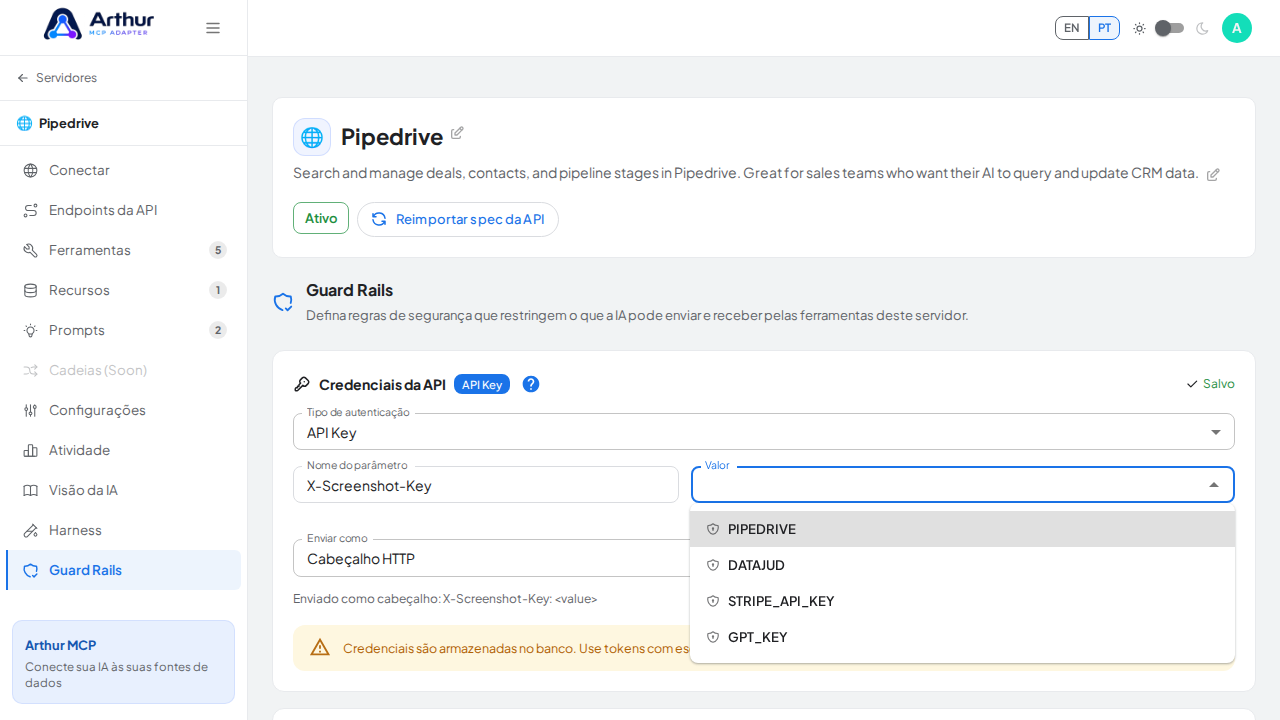Viewport: 1280px width, 720px height.
Task: Click the Prompts lightbulb icon
Action: click(x=31, y=330)
